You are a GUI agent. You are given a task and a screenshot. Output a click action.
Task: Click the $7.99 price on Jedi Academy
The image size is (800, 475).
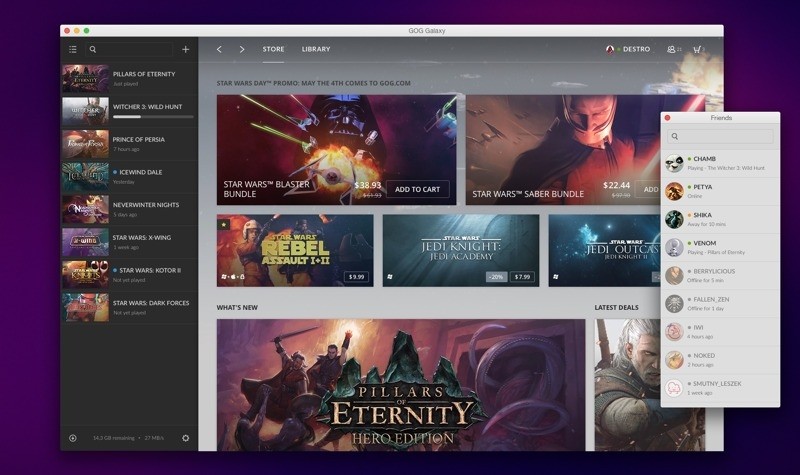[522, 277]
